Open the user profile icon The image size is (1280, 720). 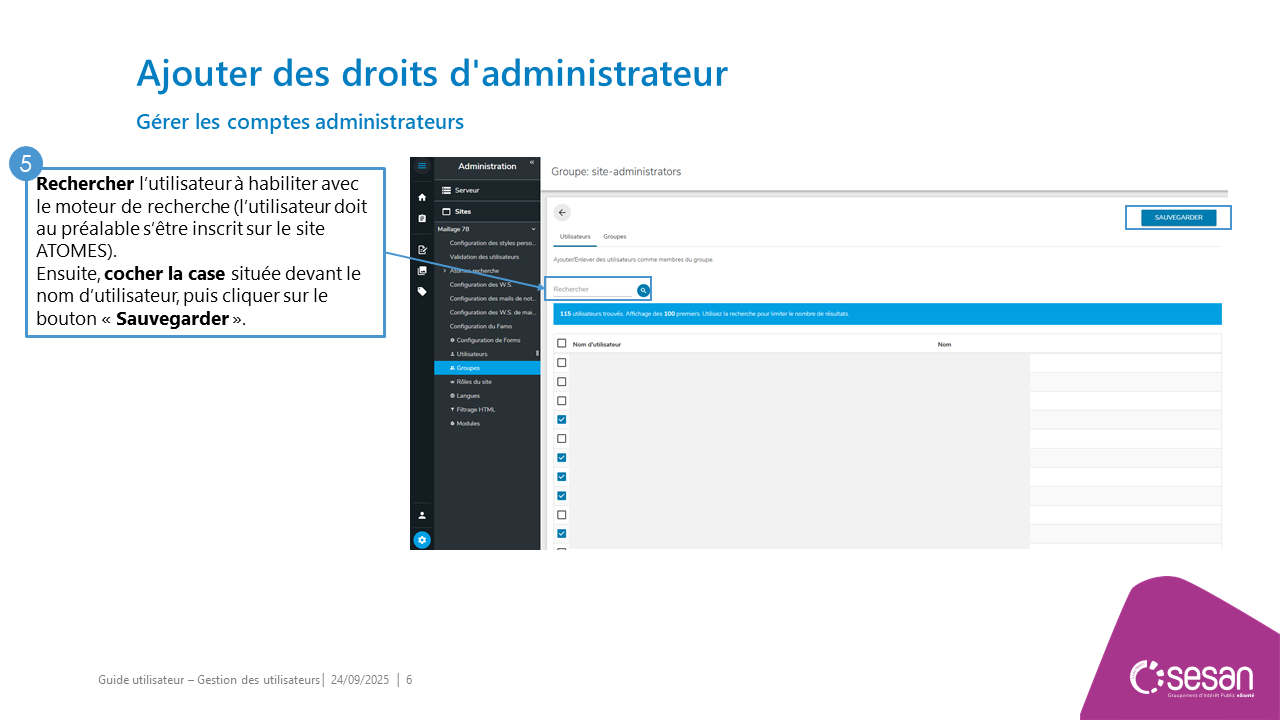coord(422,515)
